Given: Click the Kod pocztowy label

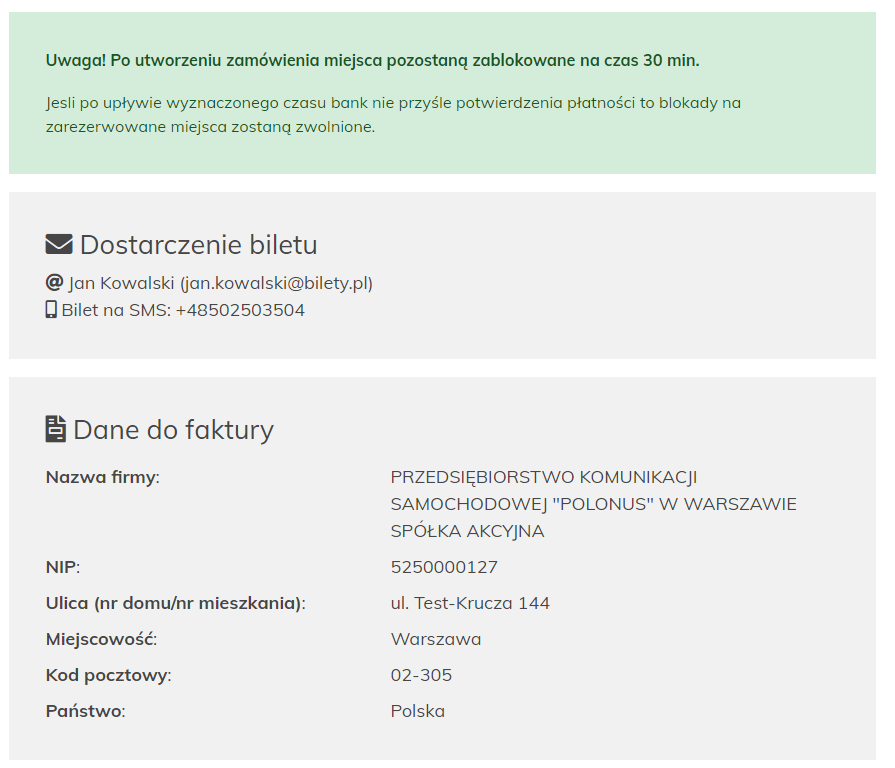Looking at the screenshot, I should (108, 675).
